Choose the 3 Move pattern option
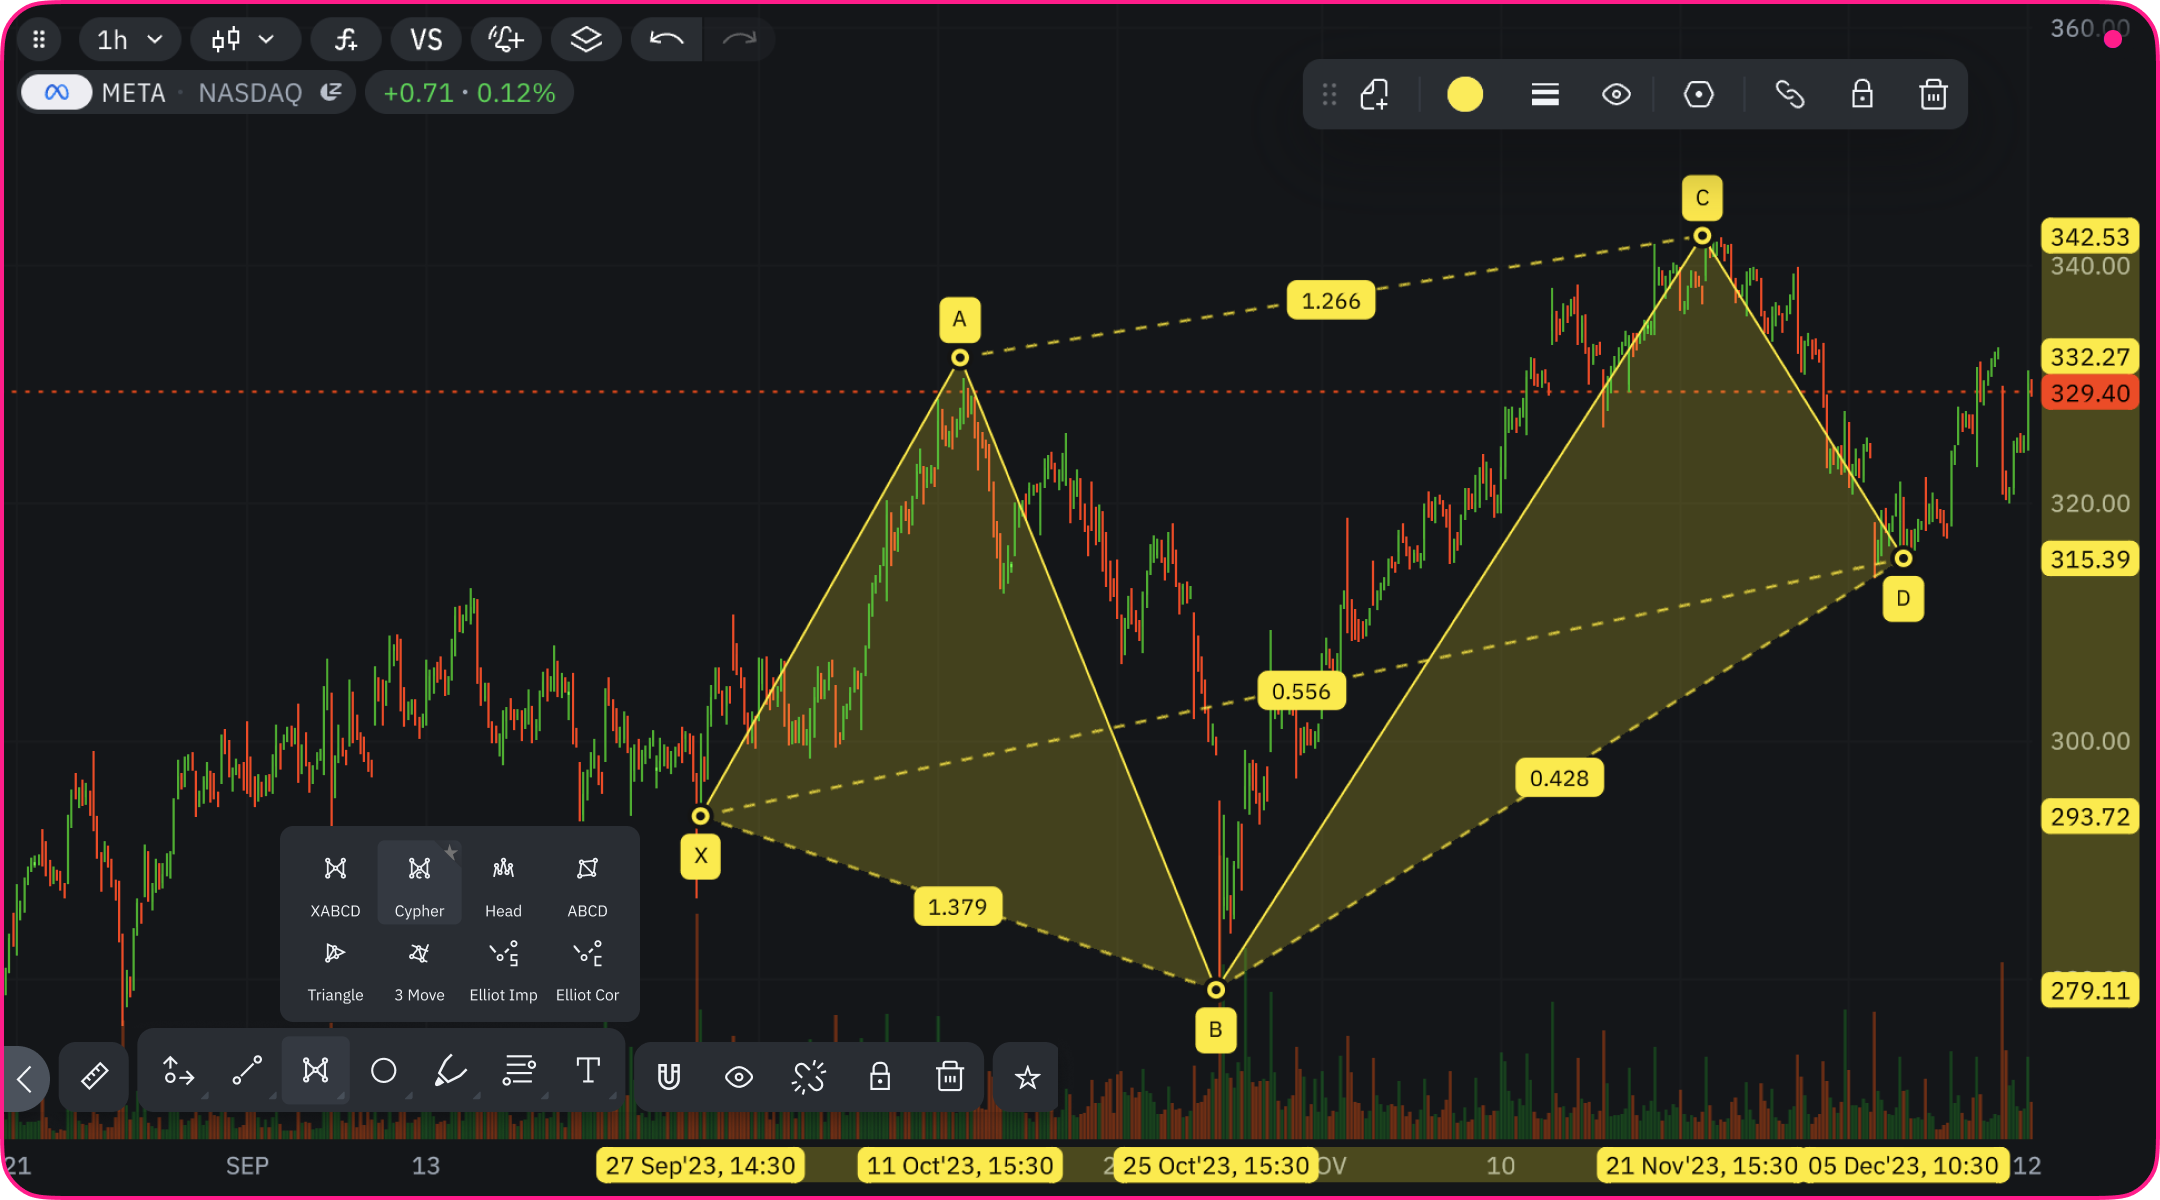Image resolution: width=2160 pixels, height=1200 pixels. [x=419, y=967]
